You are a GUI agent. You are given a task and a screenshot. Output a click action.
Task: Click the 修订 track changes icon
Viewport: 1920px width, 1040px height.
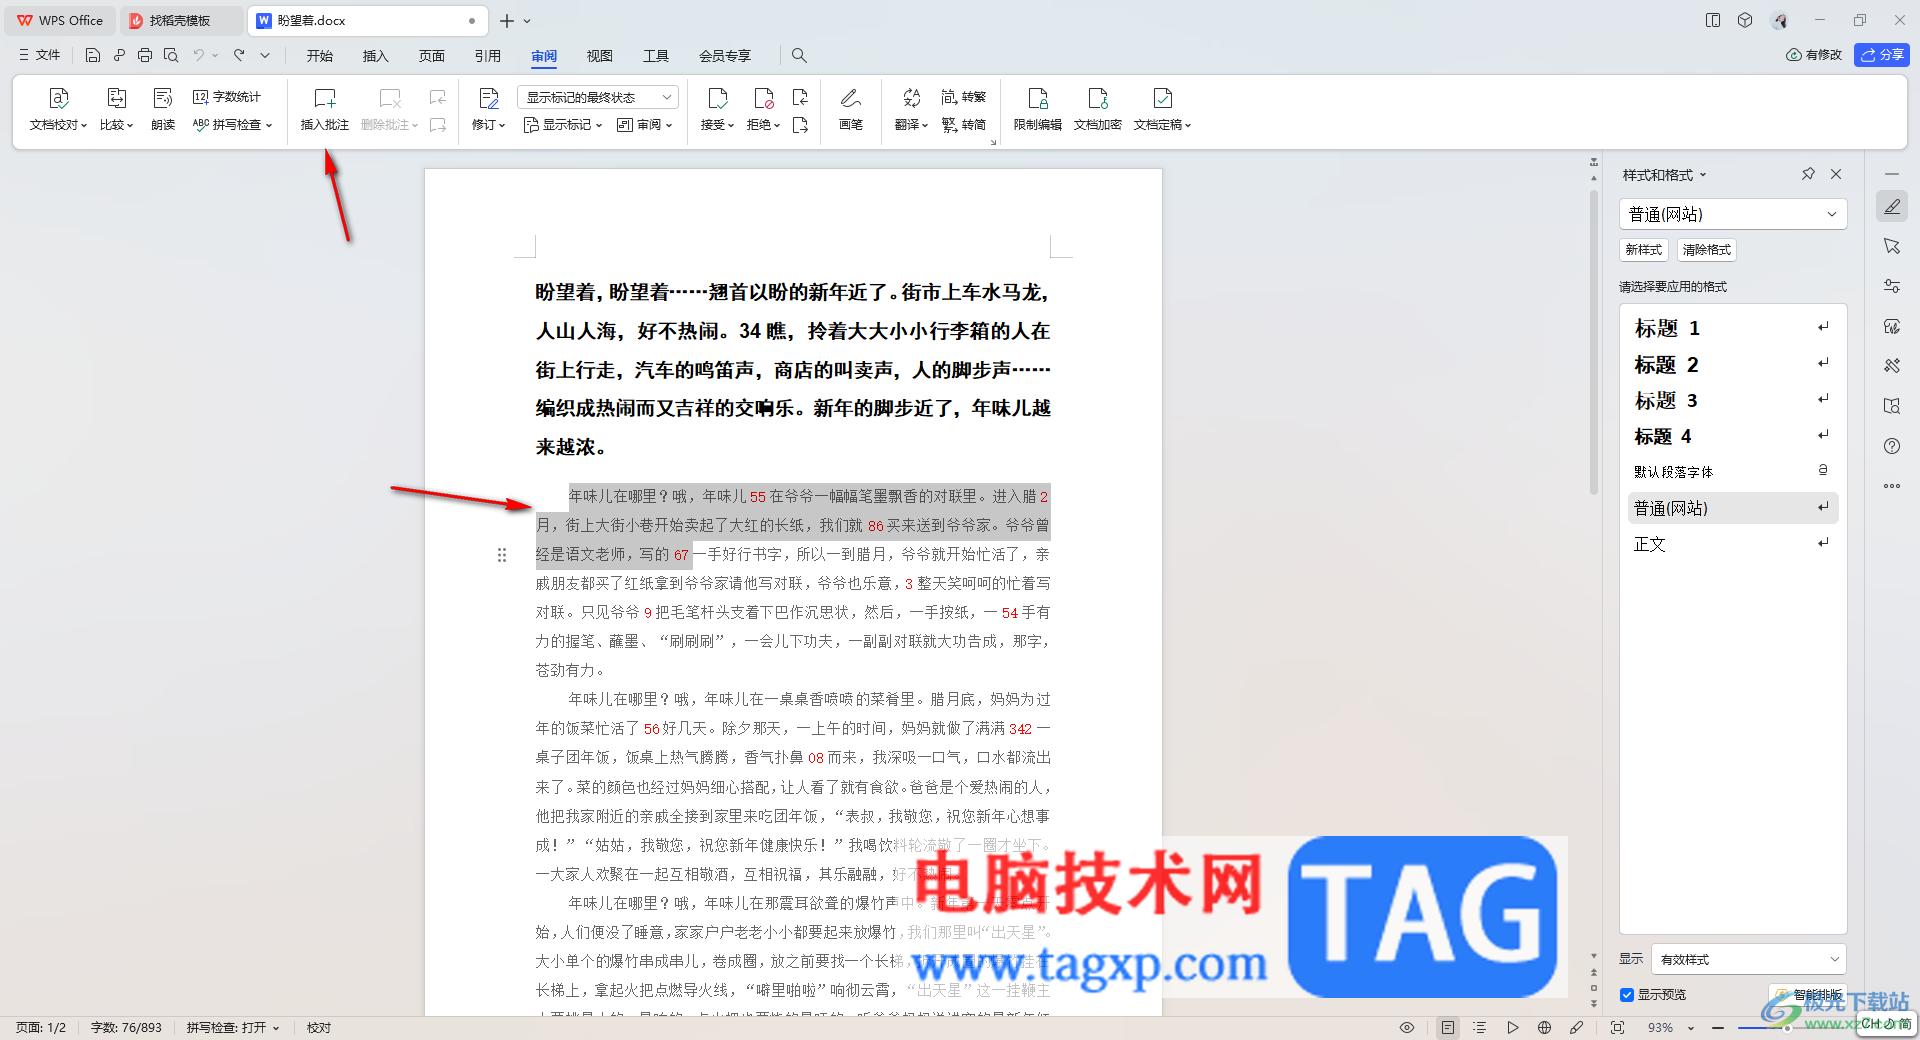[x=489, y=98]
